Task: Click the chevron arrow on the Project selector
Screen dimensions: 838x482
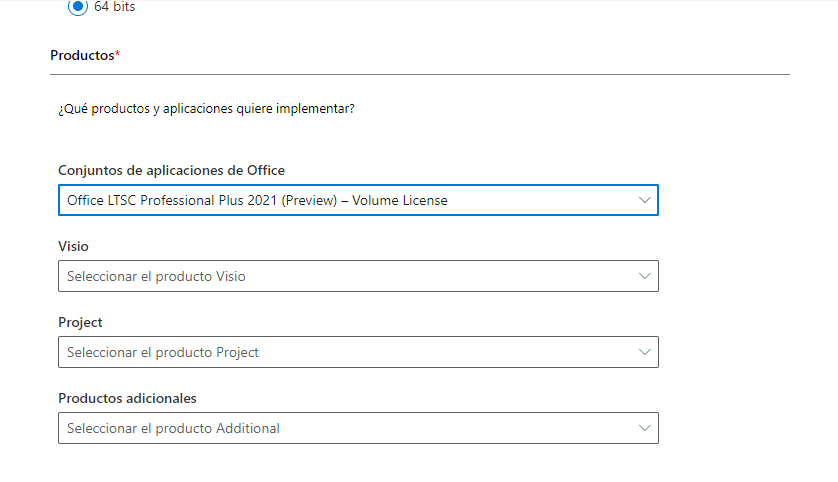Action: [x=645, y=352]
